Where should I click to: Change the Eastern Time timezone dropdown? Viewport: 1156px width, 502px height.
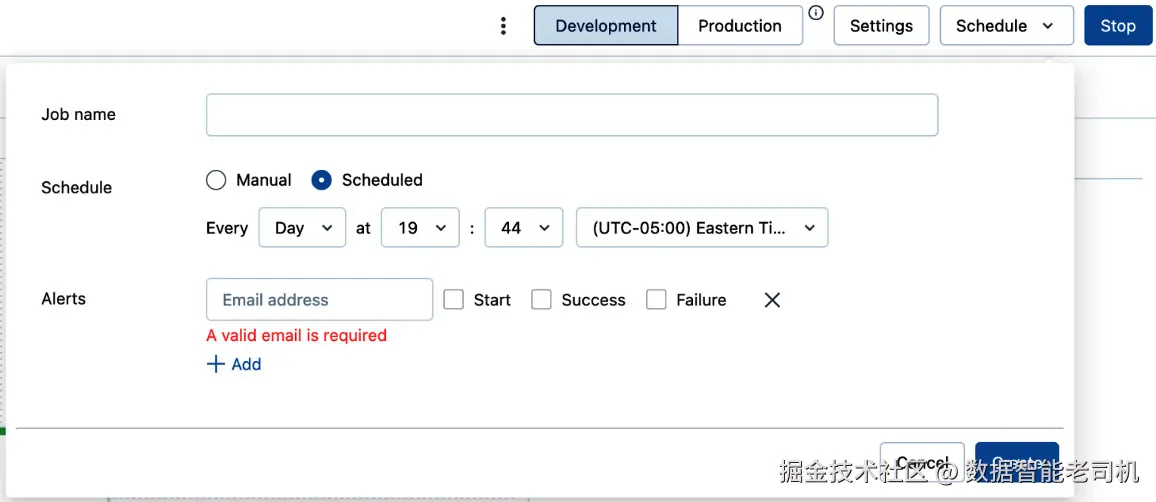[702, 228]
